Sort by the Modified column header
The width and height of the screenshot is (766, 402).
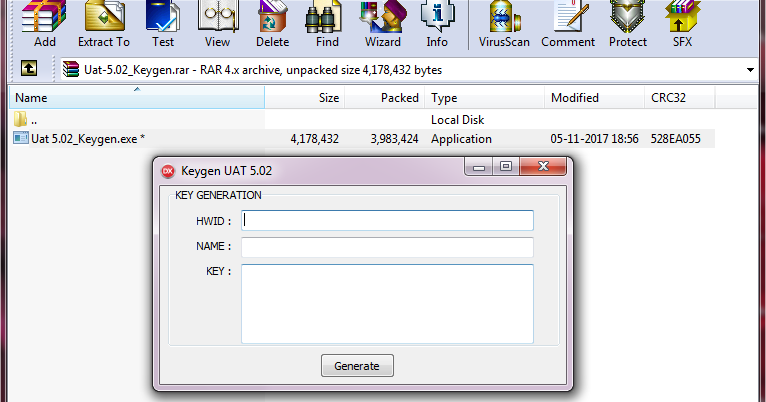point(595,98)
